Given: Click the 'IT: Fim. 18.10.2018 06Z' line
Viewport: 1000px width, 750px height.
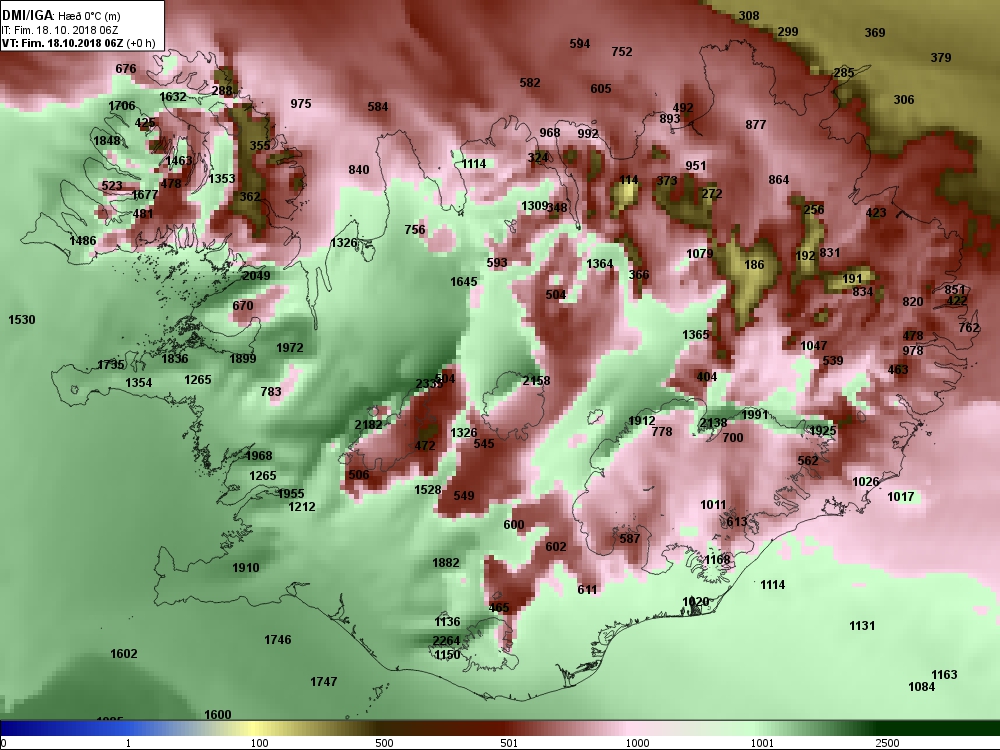Looking at the screenshot, I should click(60, 30).
